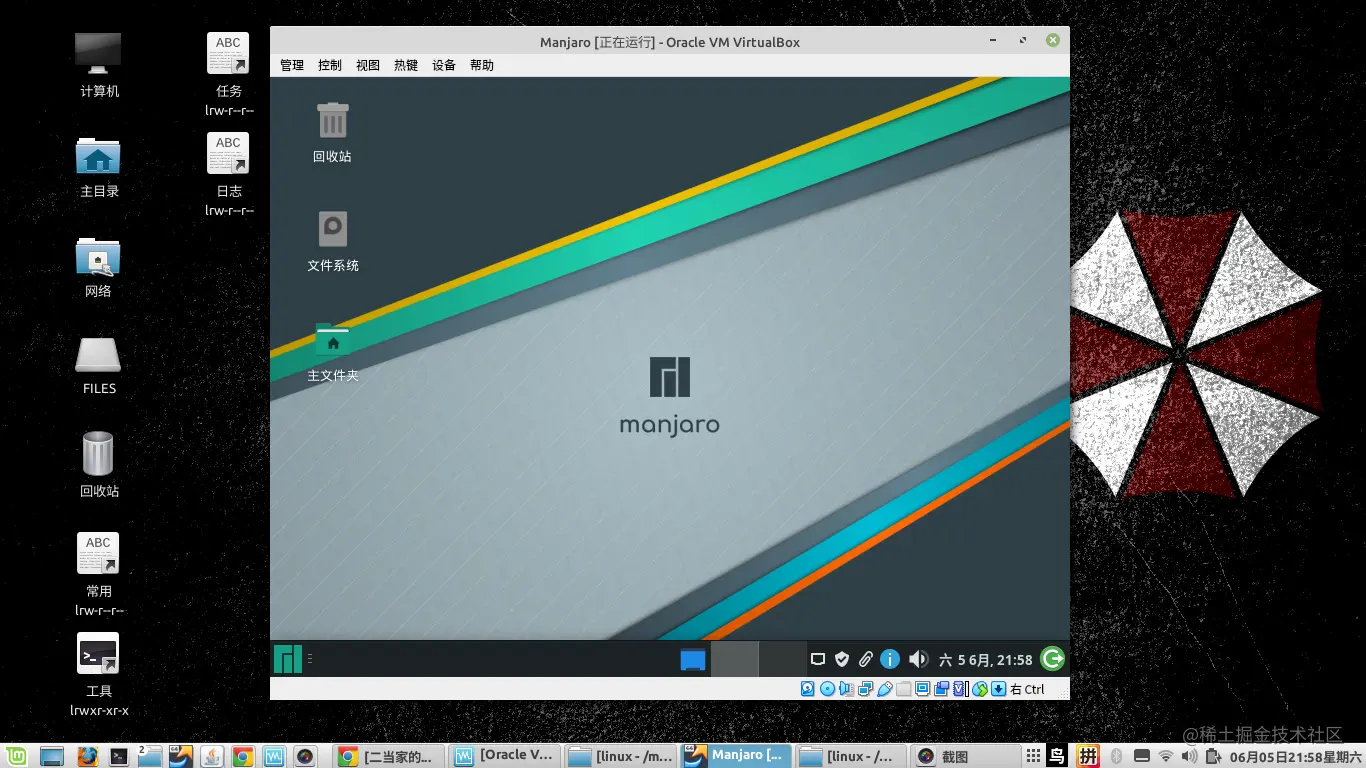Click the hard disk activity indicator in VirtualBox status bar

(808, 689)
